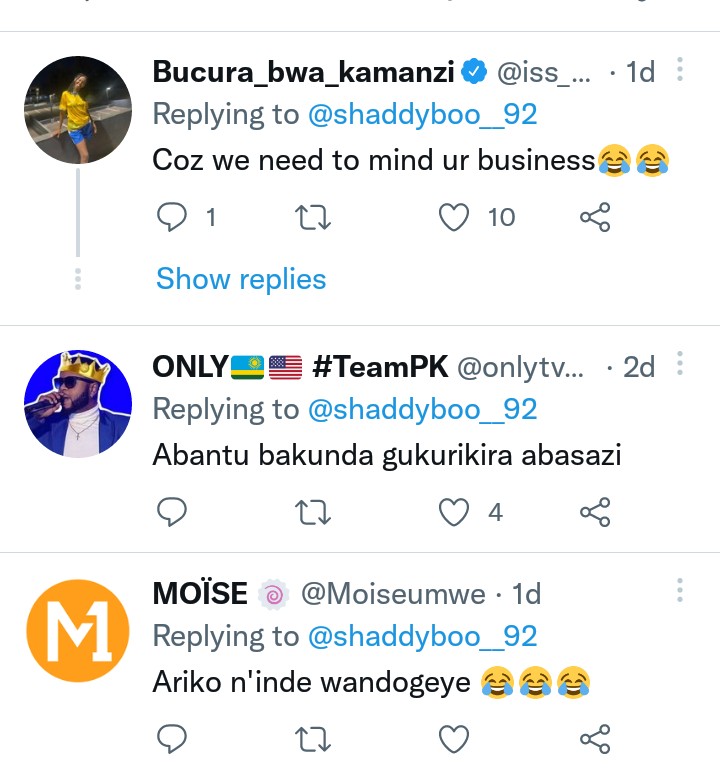Share Bucura_bwa_kamanzi's tweet
This screenshot has width=720, height=769.
click(595, 217)
